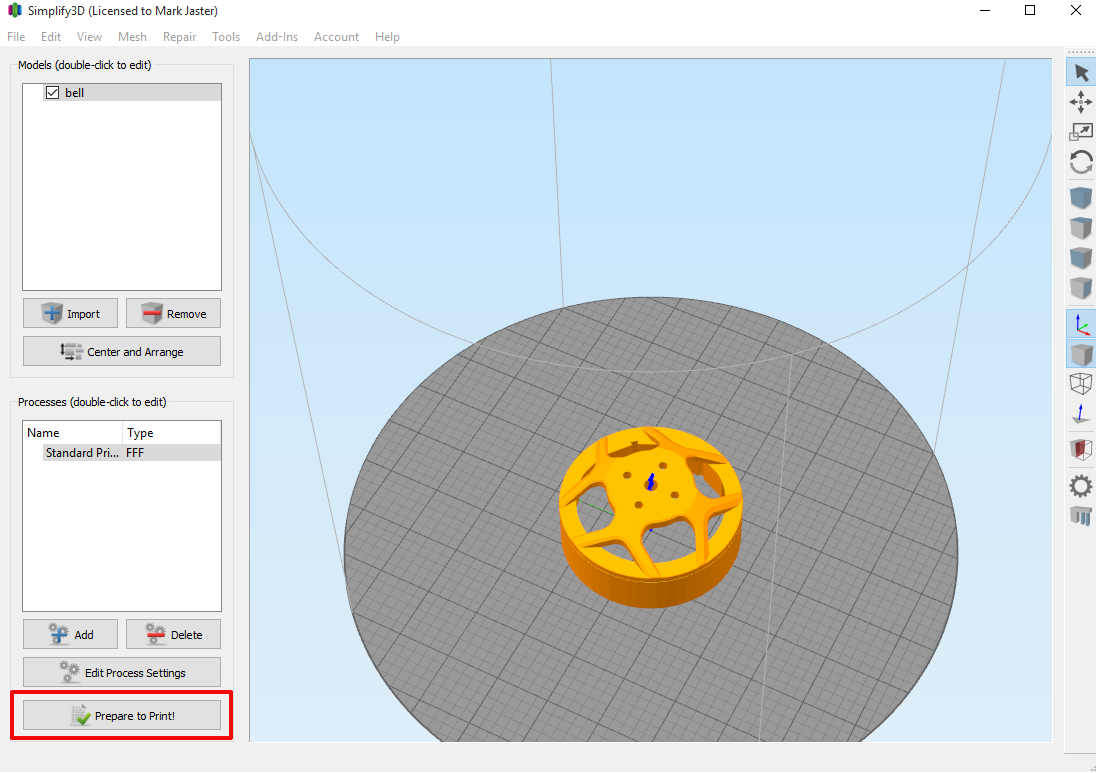Click Prepare to Print button
Screen dimensions: 1096x773
pyautogui.click(x=122, y=716)
